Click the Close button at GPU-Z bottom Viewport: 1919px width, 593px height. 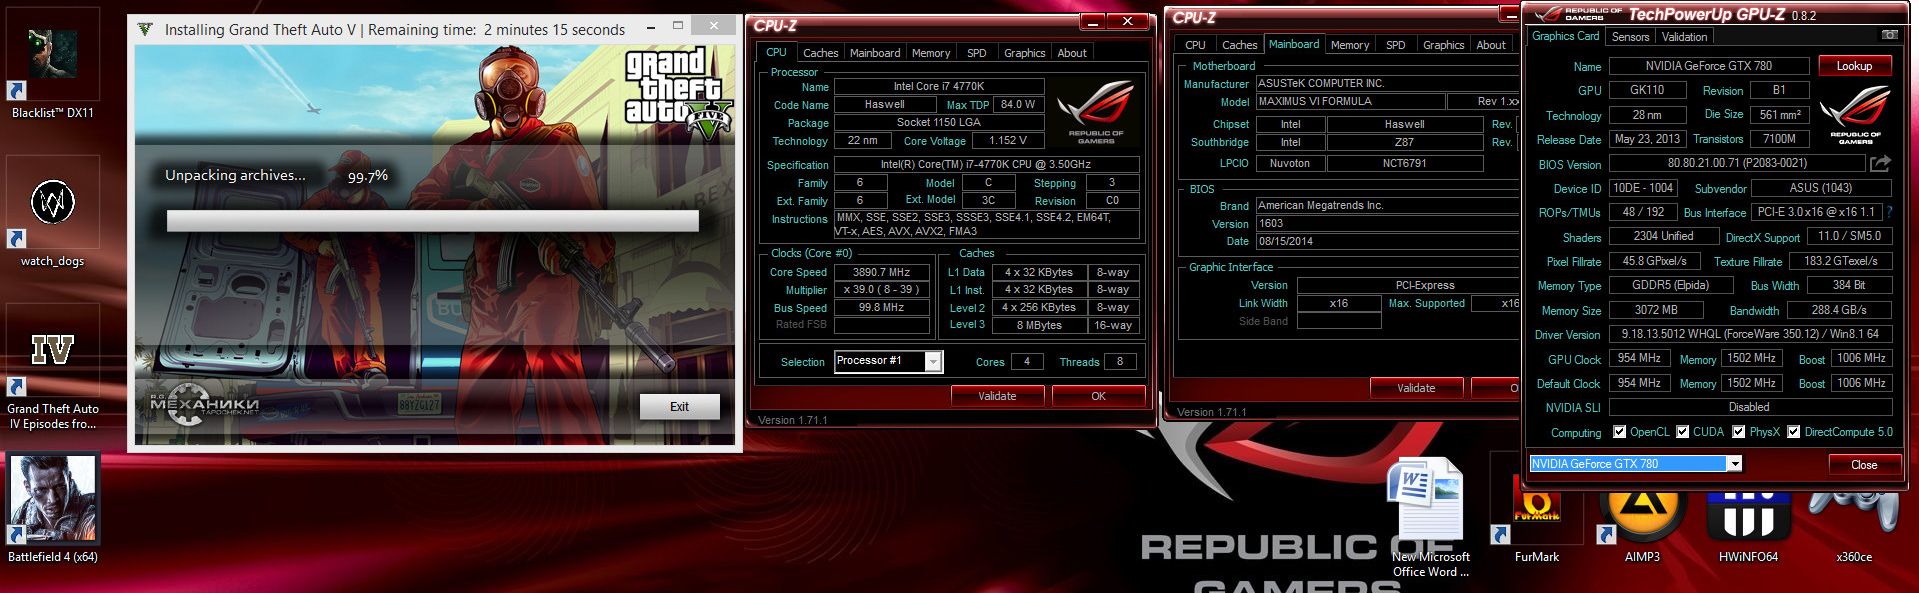pos(1864,464)
